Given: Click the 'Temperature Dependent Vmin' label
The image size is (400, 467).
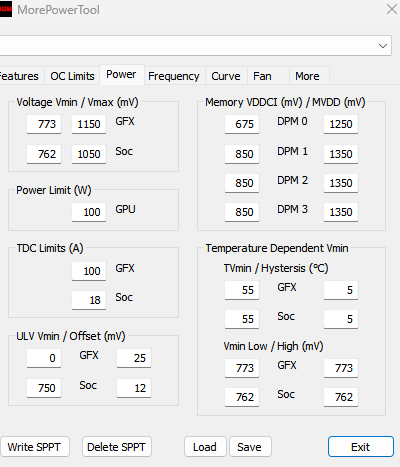Looking at the screenshot, I should coord(277,248).
